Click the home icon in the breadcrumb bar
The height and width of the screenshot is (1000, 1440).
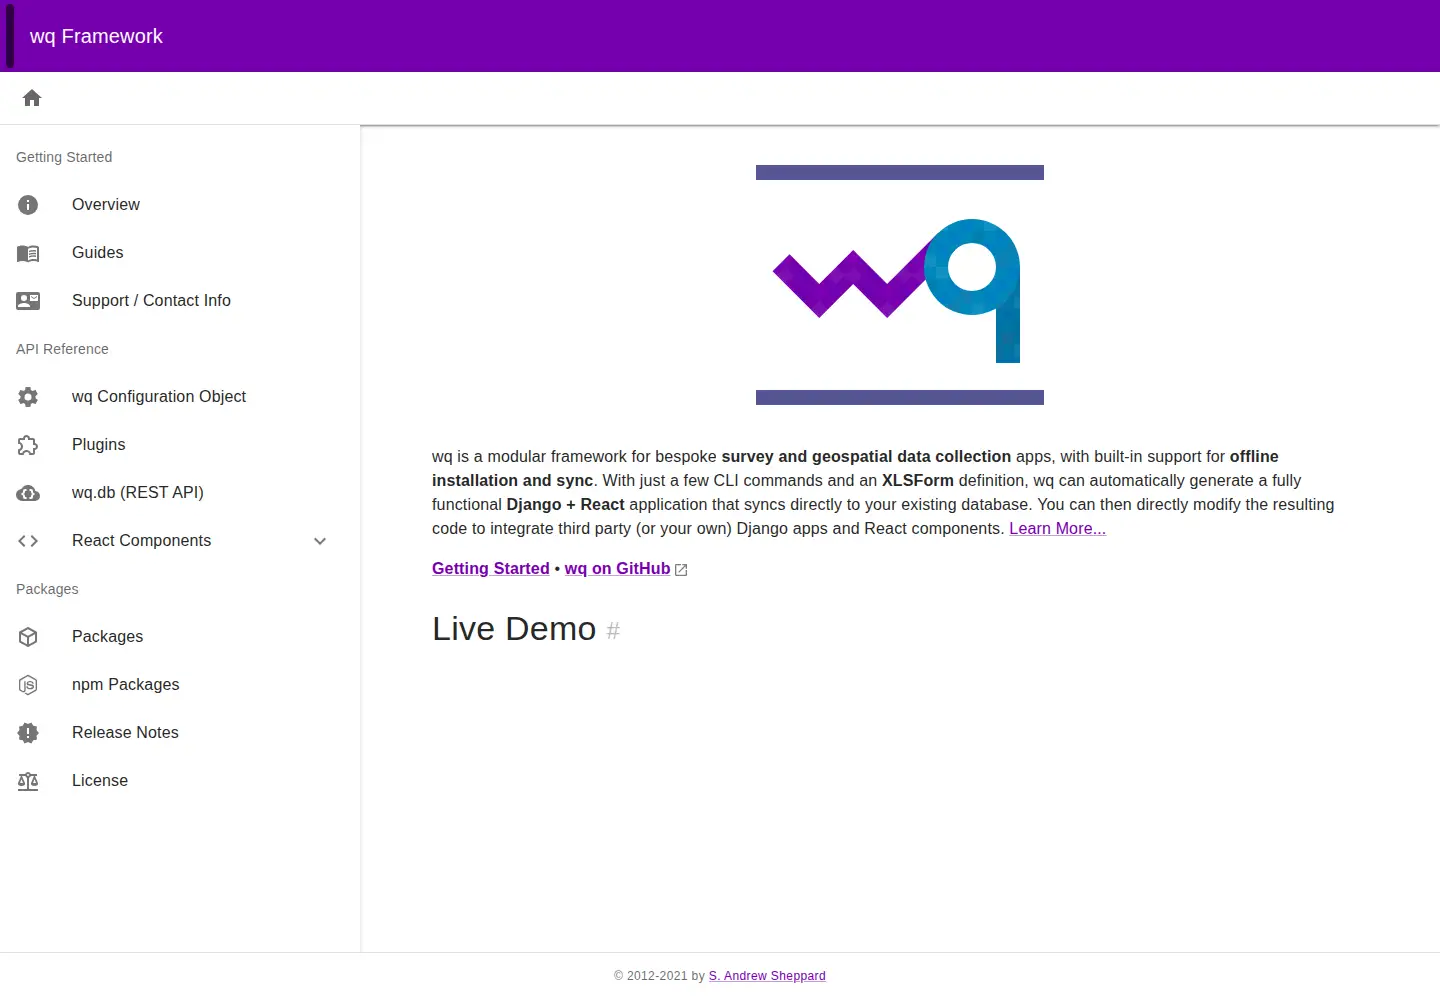[x=32, y=98]
